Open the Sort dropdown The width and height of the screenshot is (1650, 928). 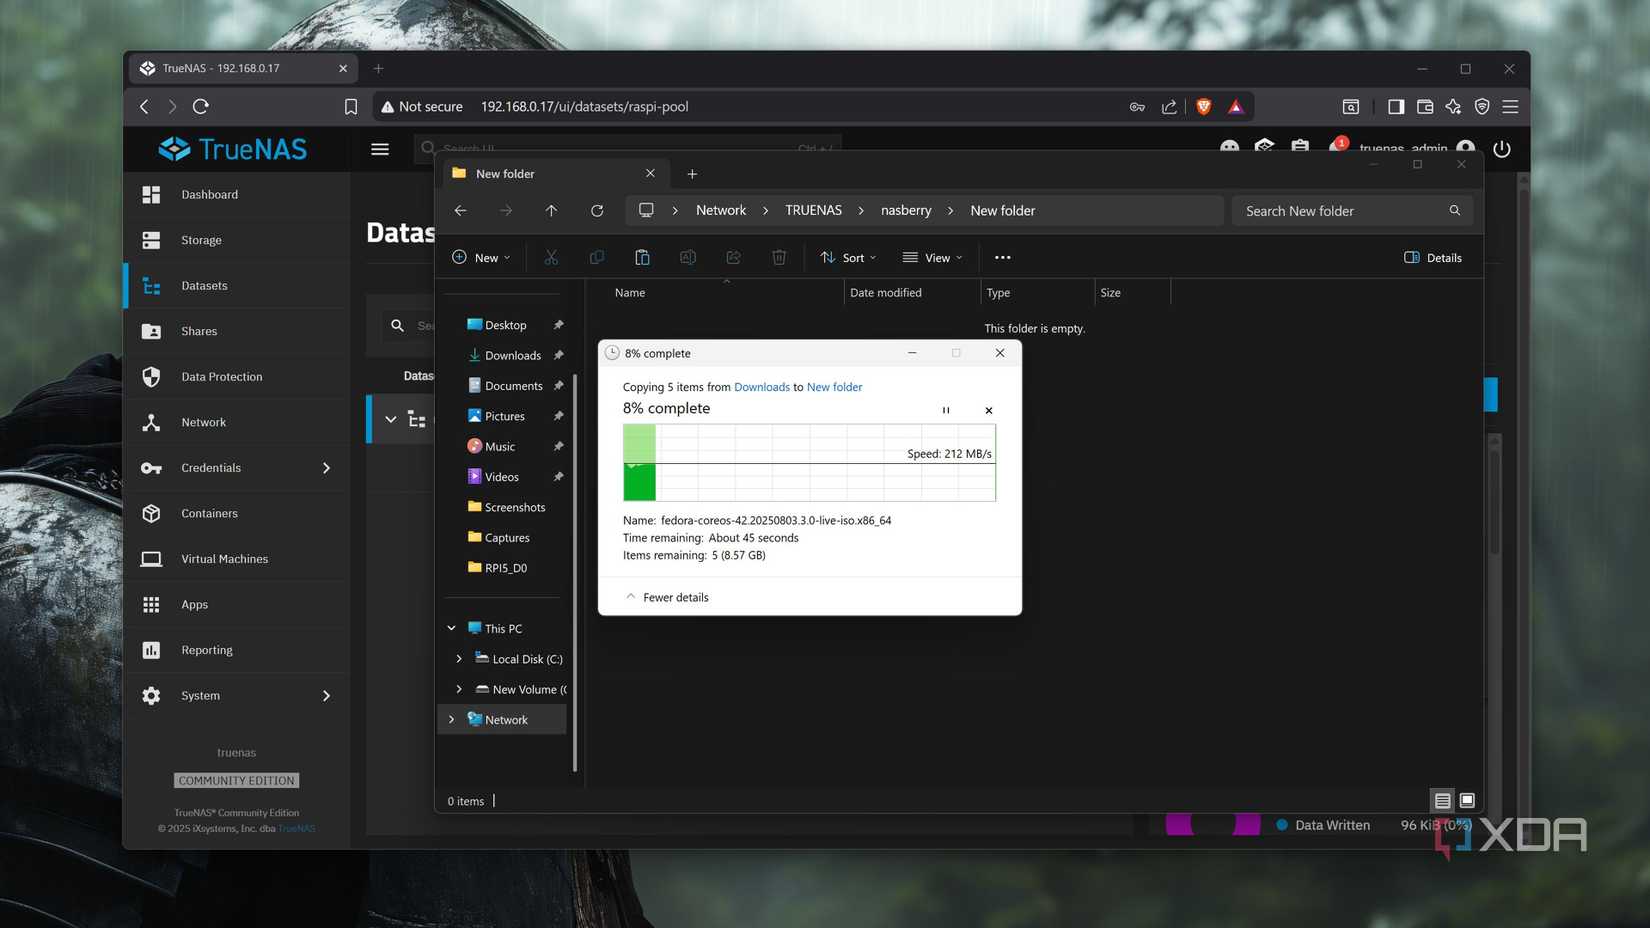click(x=848, y=257)
